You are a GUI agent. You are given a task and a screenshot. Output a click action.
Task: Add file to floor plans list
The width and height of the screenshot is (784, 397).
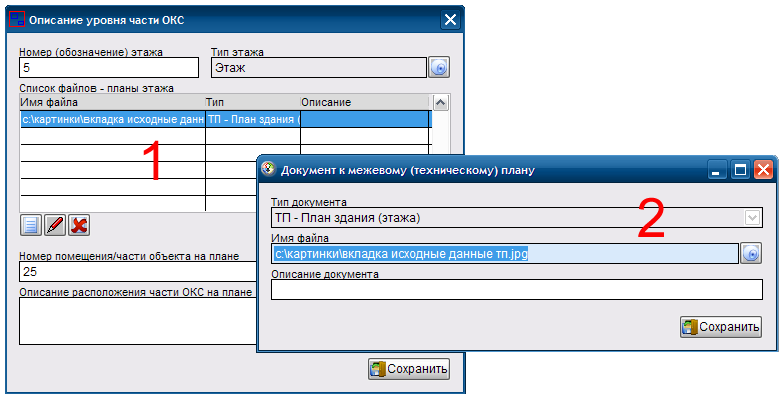point(30,225)
